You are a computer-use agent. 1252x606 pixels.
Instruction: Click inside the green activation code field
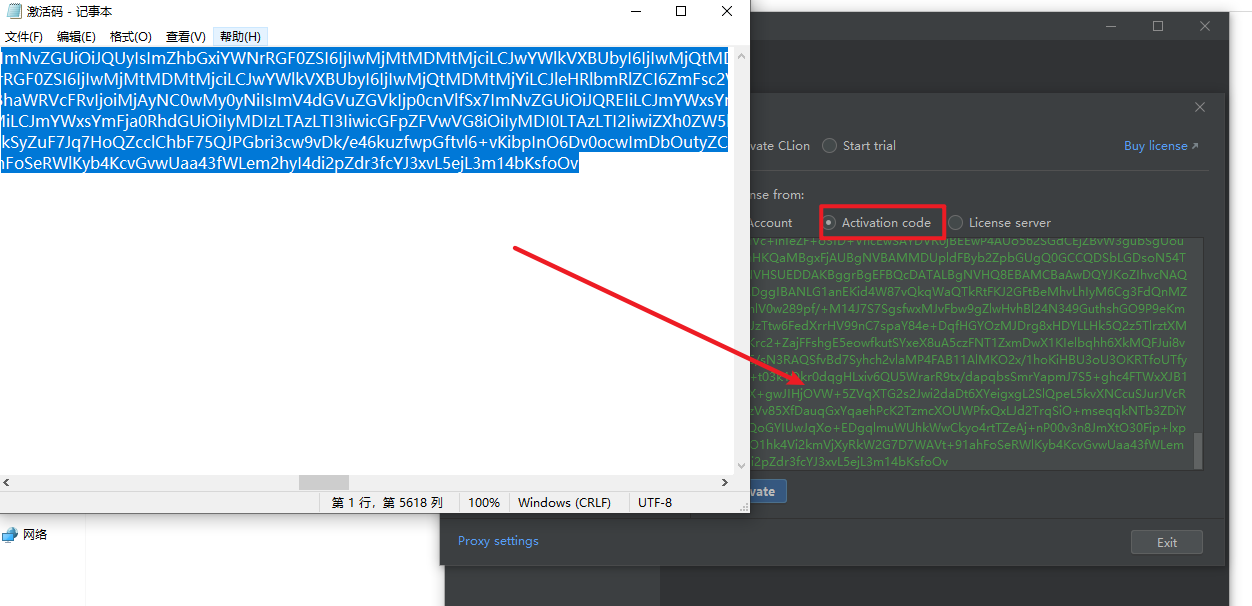click(970, 350)
